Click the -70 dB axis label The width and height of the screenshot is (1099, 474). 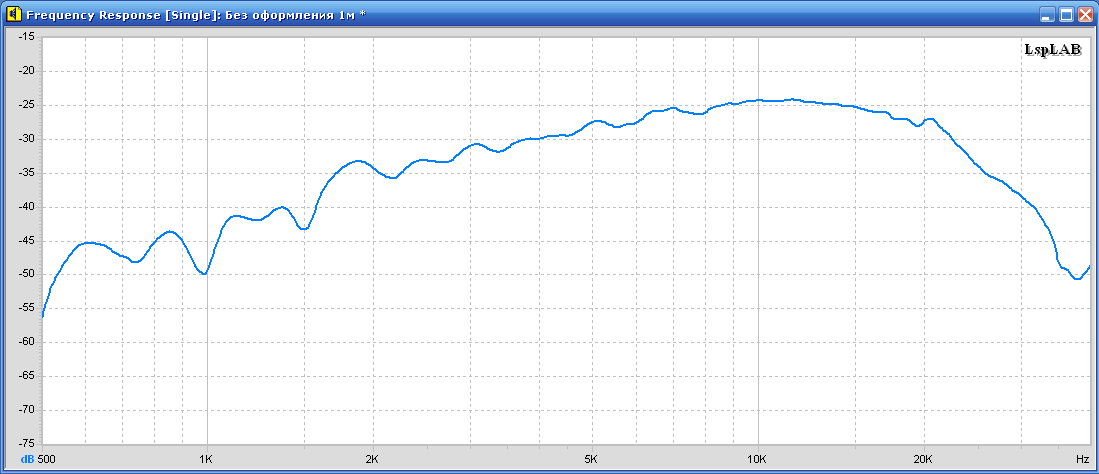pyautogui.click(x=25, y=409)
